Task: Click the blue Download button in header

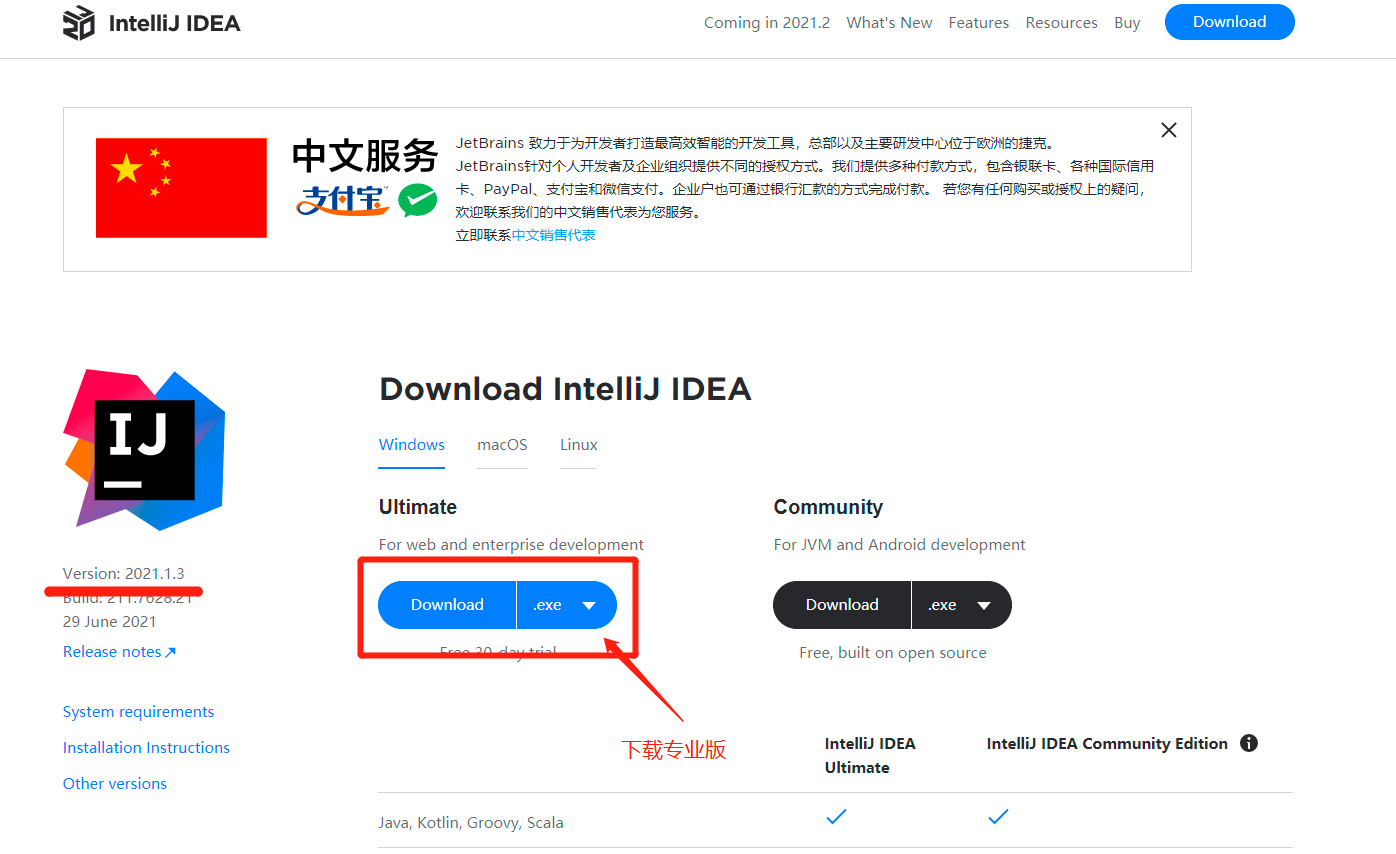Action: [1230, 22]
